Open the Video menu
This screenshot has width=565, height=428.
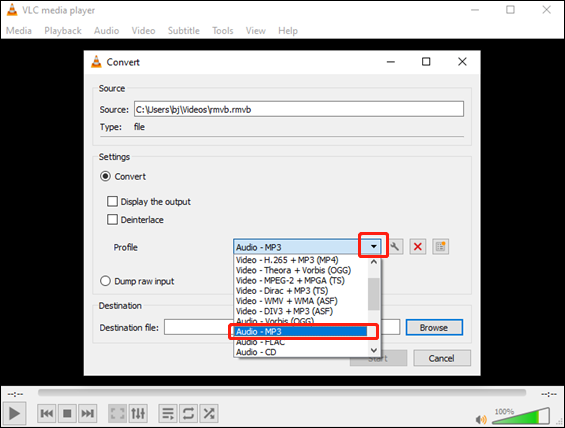[x=143, y=31]
